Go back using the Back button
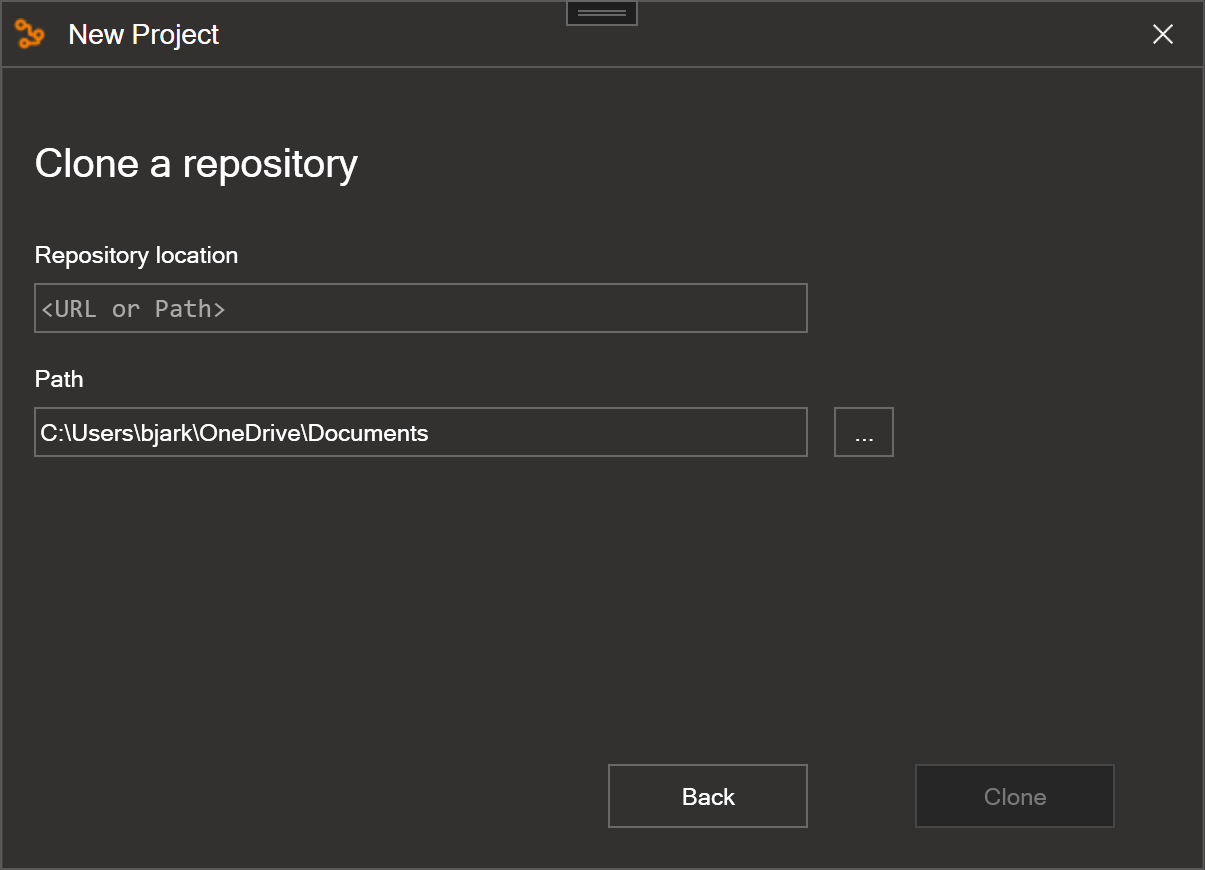 point(708,796)
